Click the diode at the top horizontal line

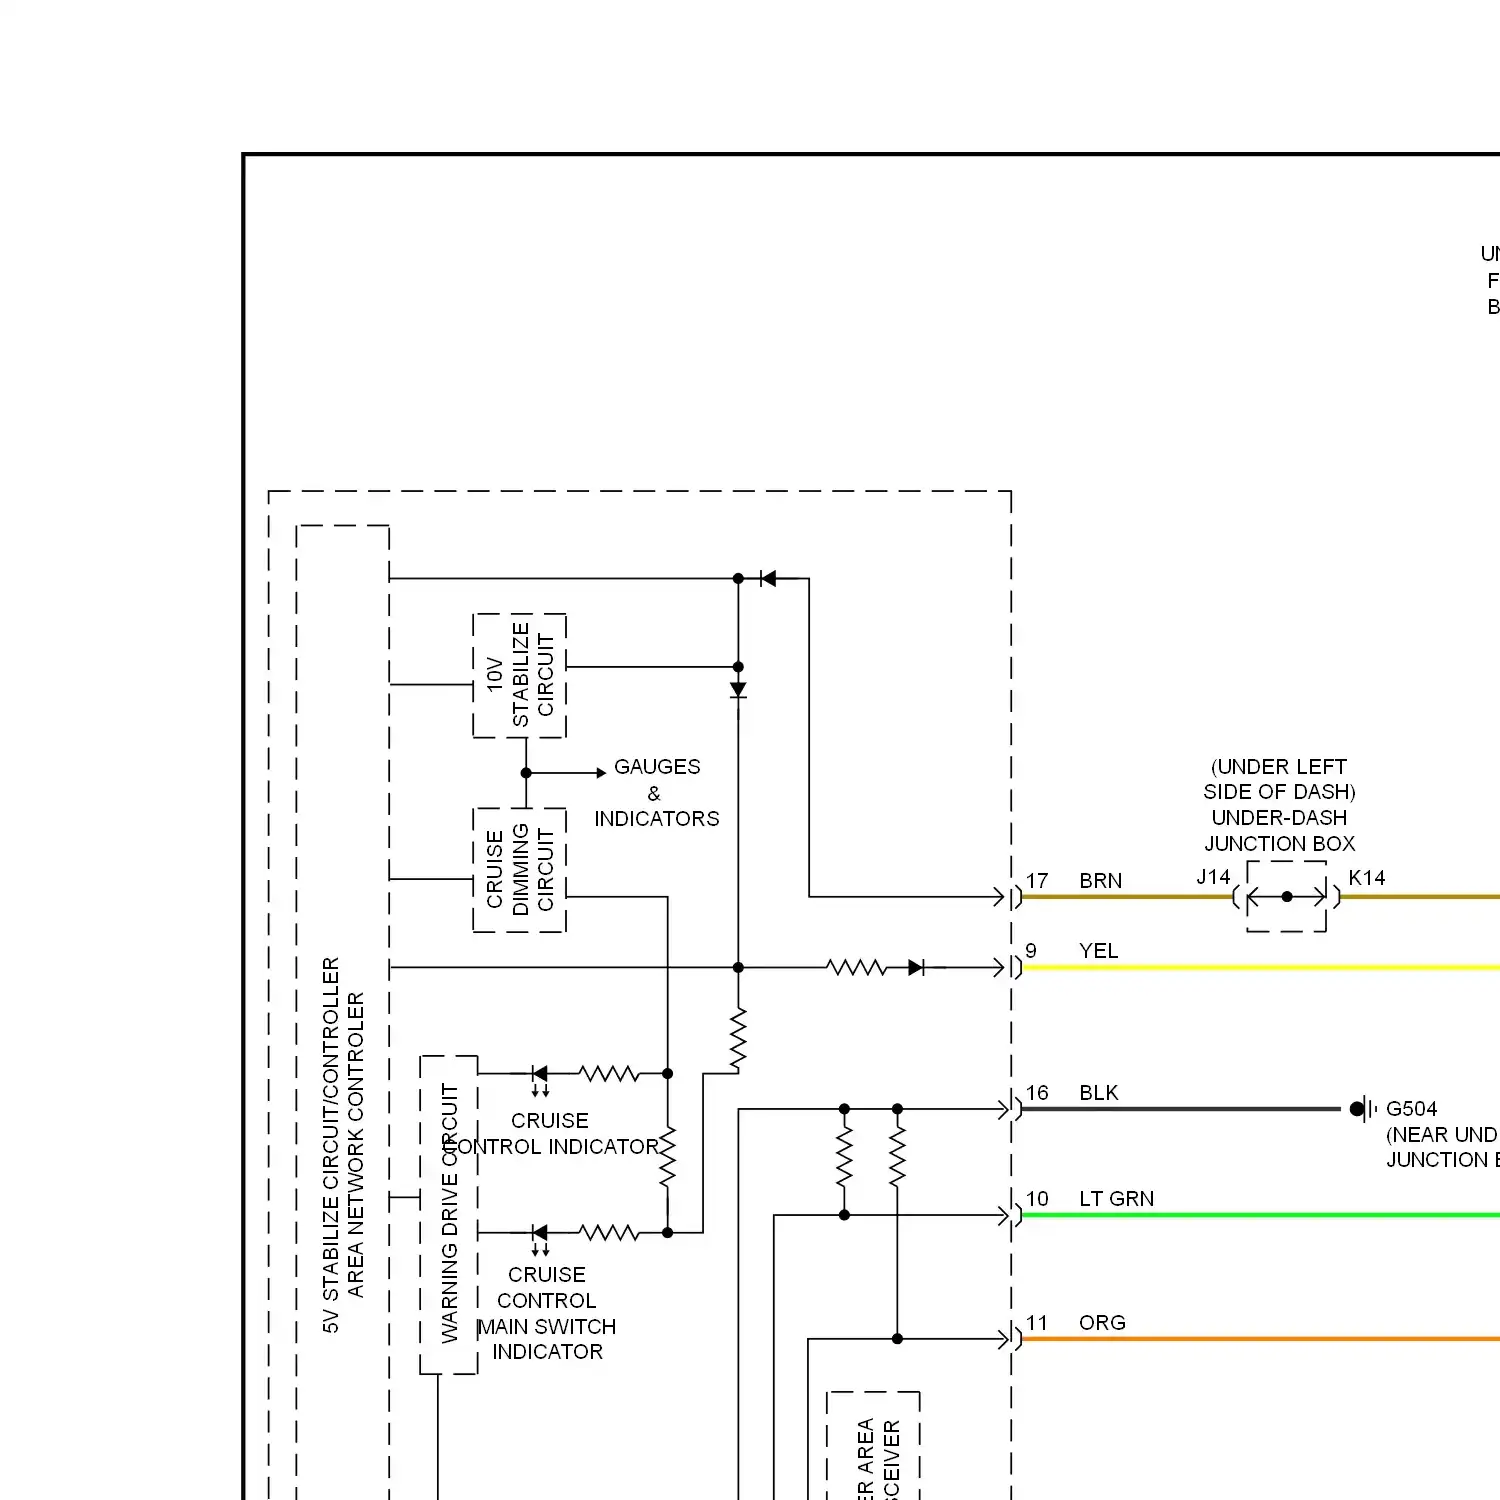click(768, 578)
